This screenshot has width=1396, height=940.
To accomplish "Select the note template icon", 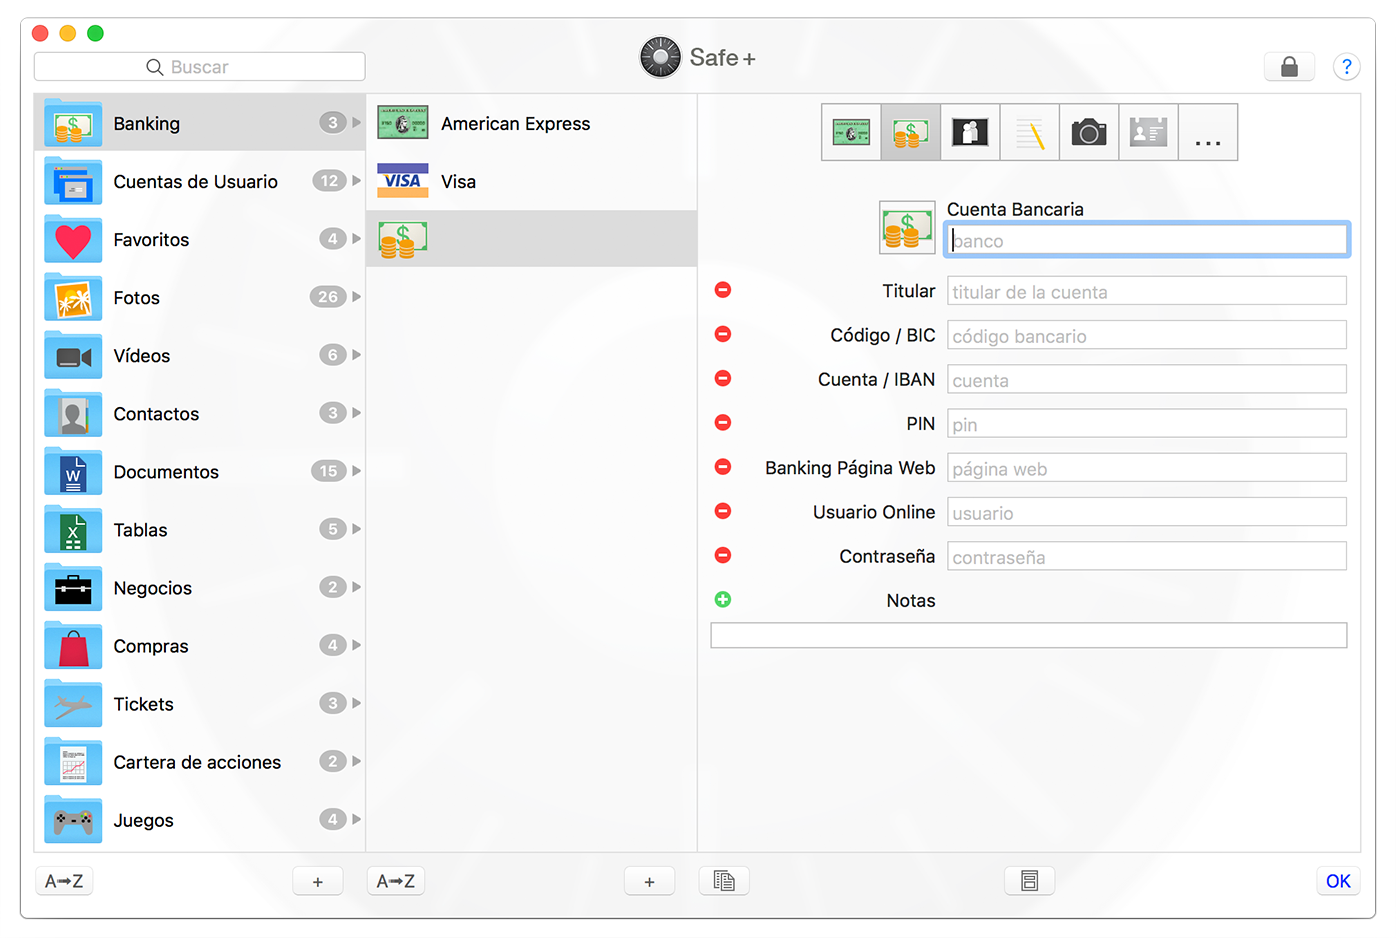I will [x=1029, y=132].
